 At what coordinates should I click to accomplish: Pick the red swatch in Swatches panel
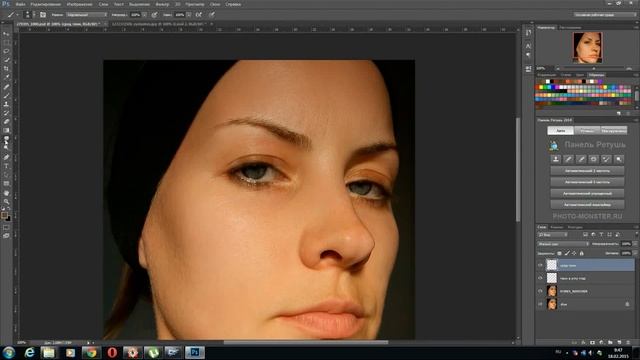click(x=537, y=87)
